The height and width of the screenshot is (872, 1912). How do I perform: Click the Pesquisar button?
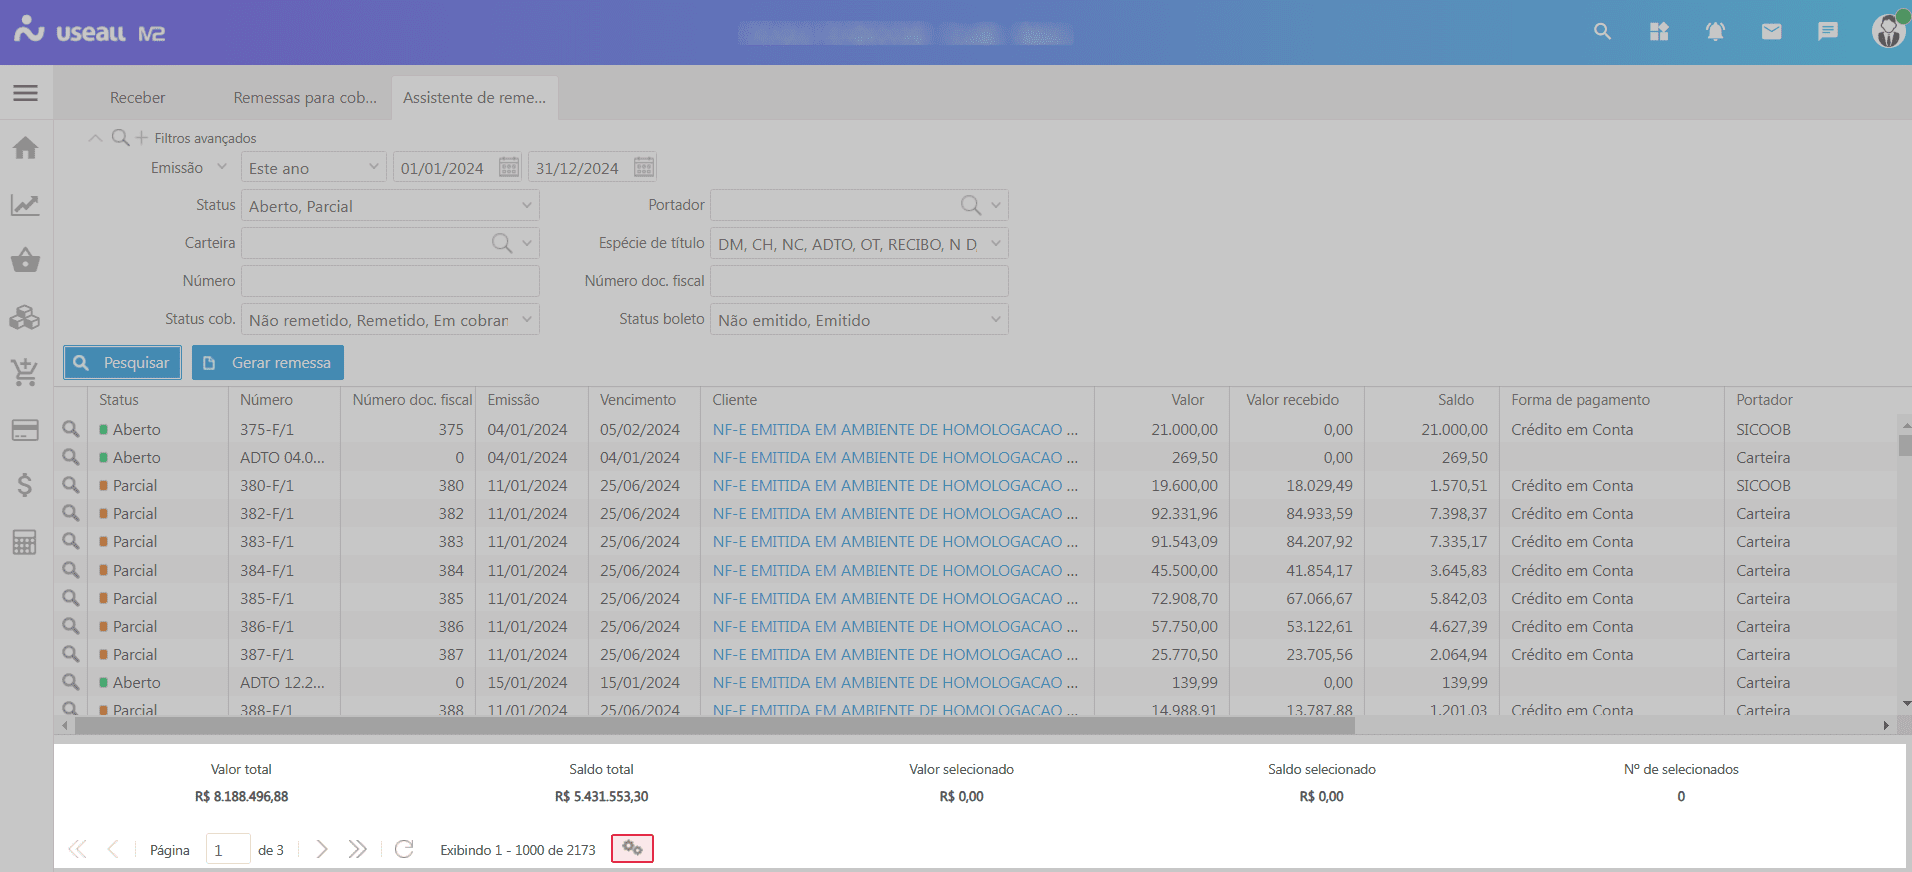click(x=123, y=362)
